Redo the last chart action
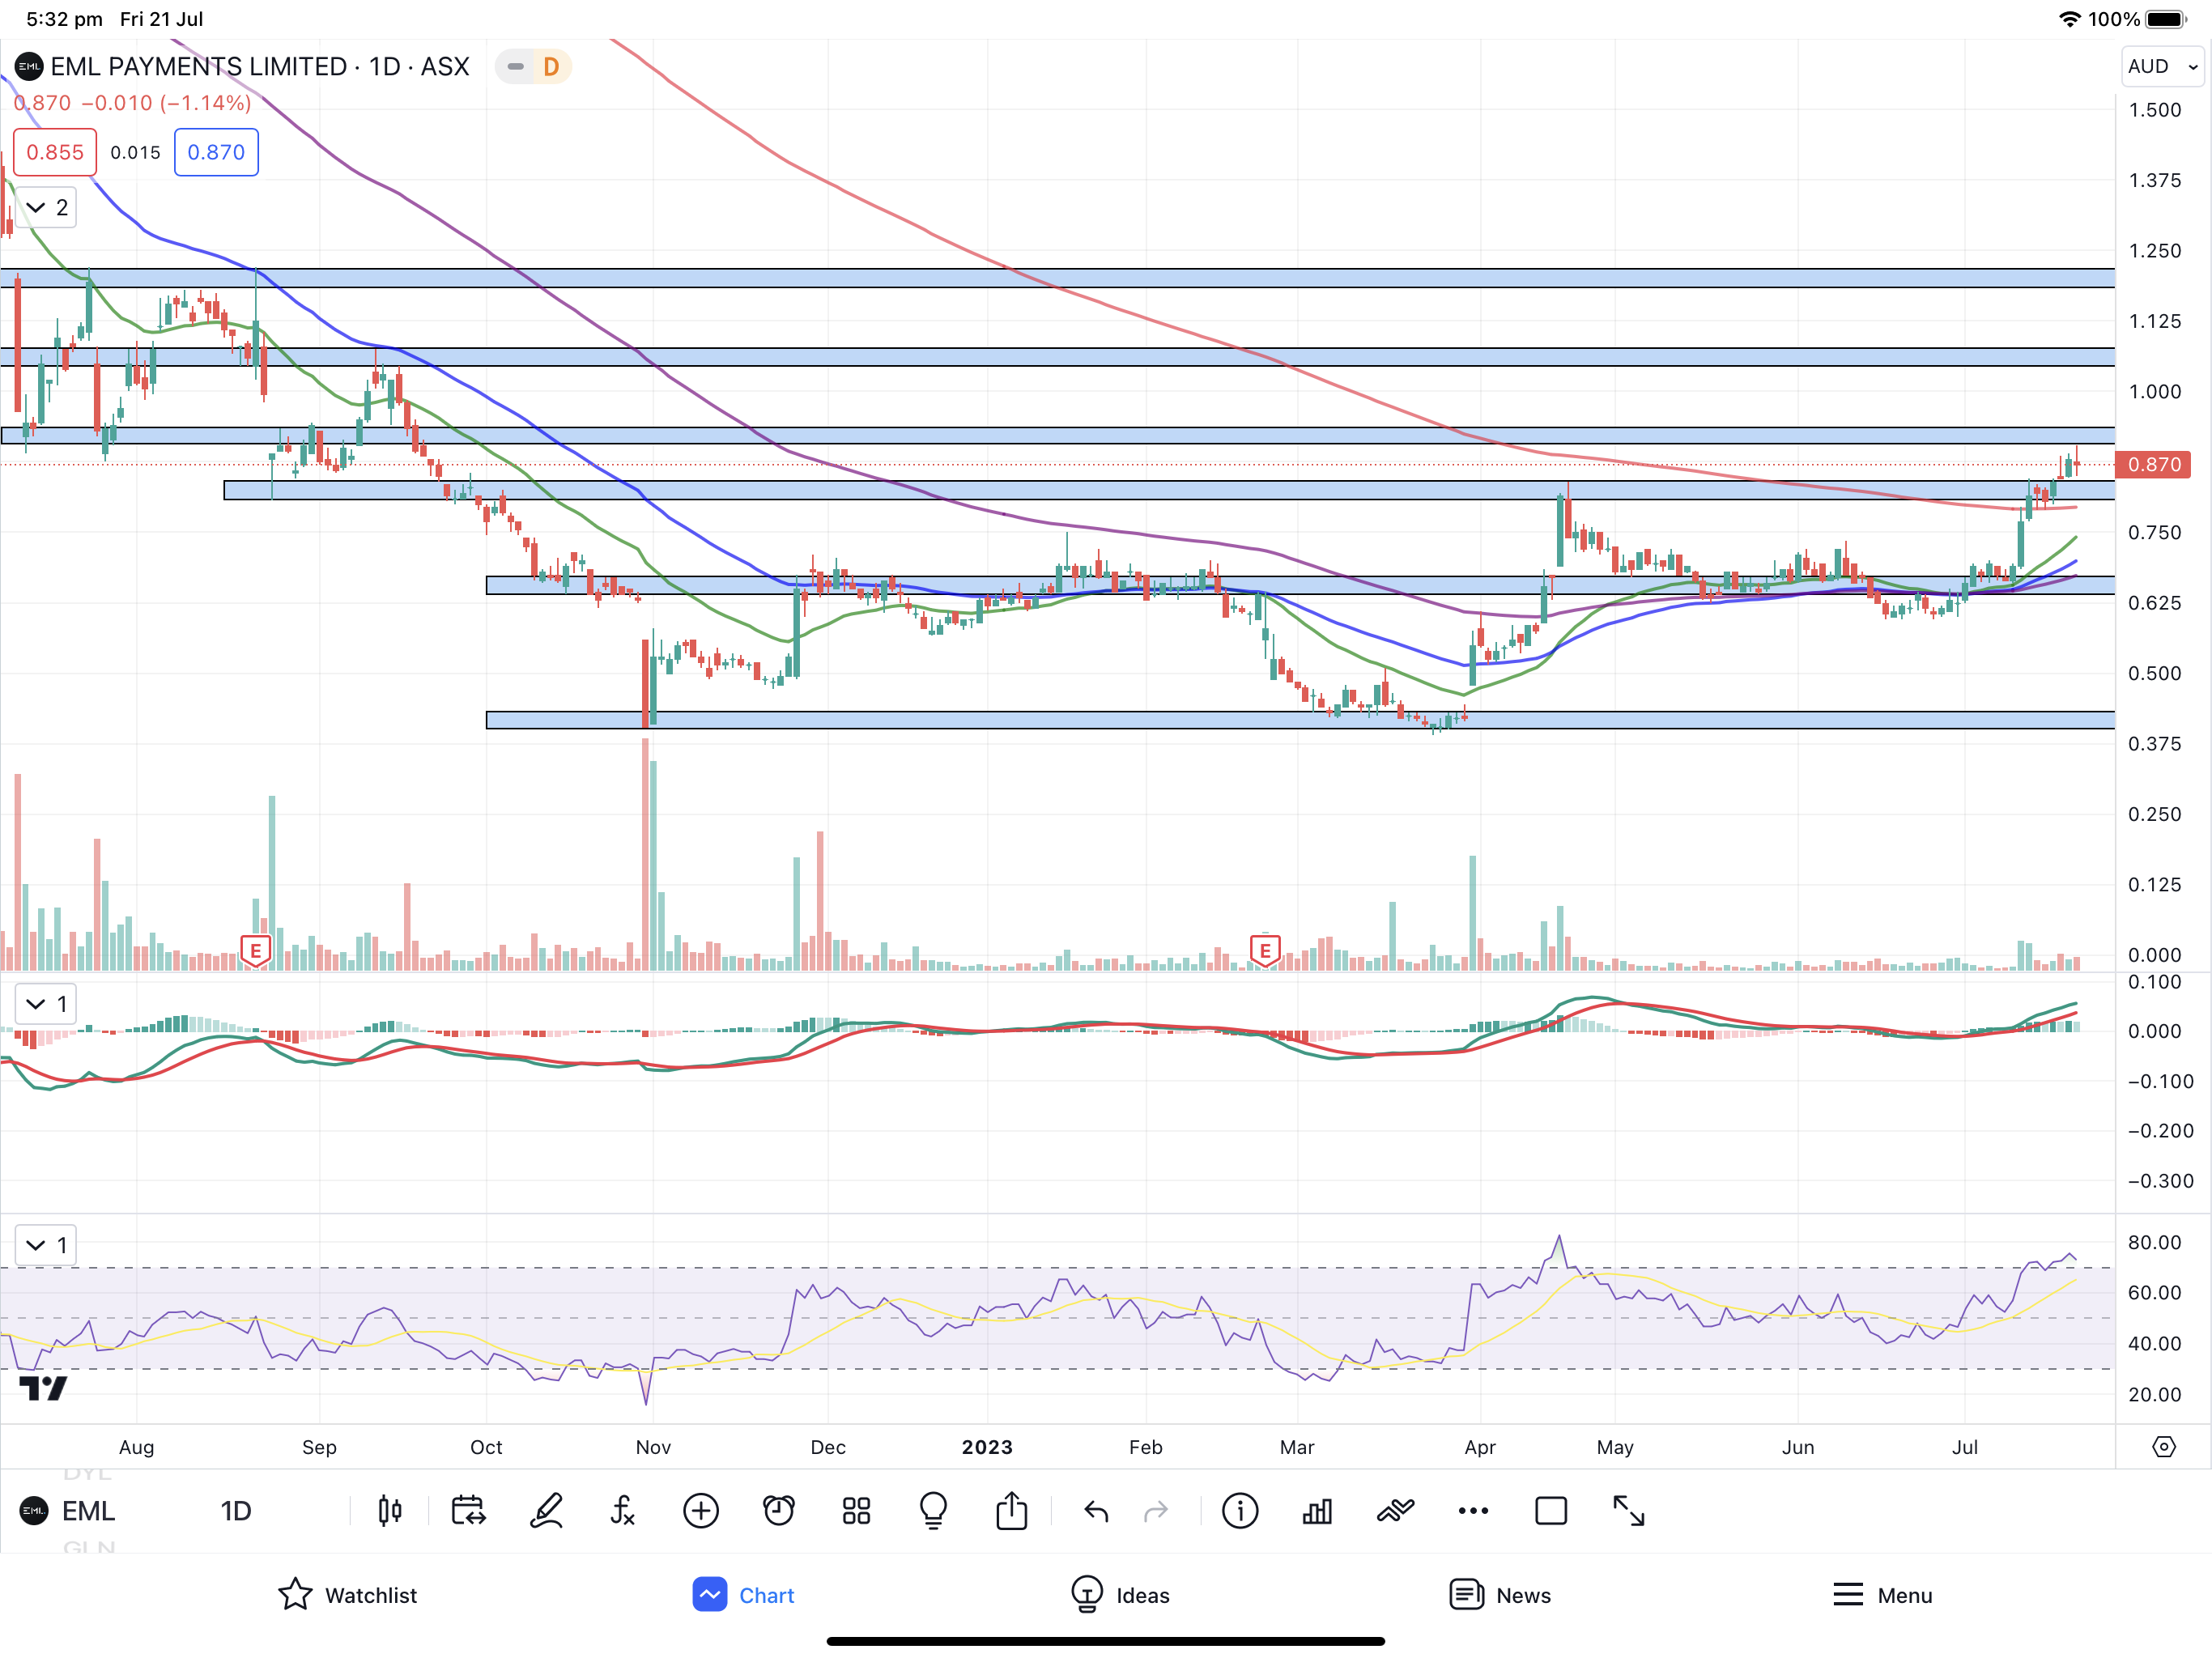This screenshot has width=2212, height=1658. 1156,1511
